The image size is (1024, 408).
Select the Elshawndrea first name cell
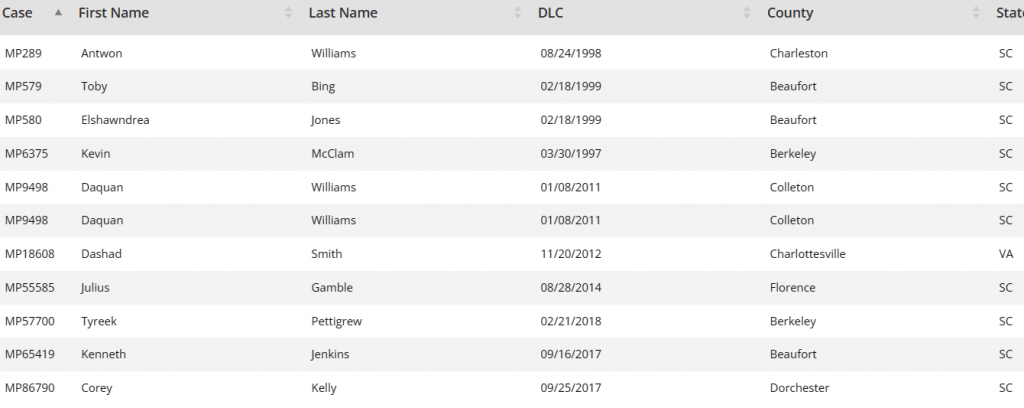point(115,120)
